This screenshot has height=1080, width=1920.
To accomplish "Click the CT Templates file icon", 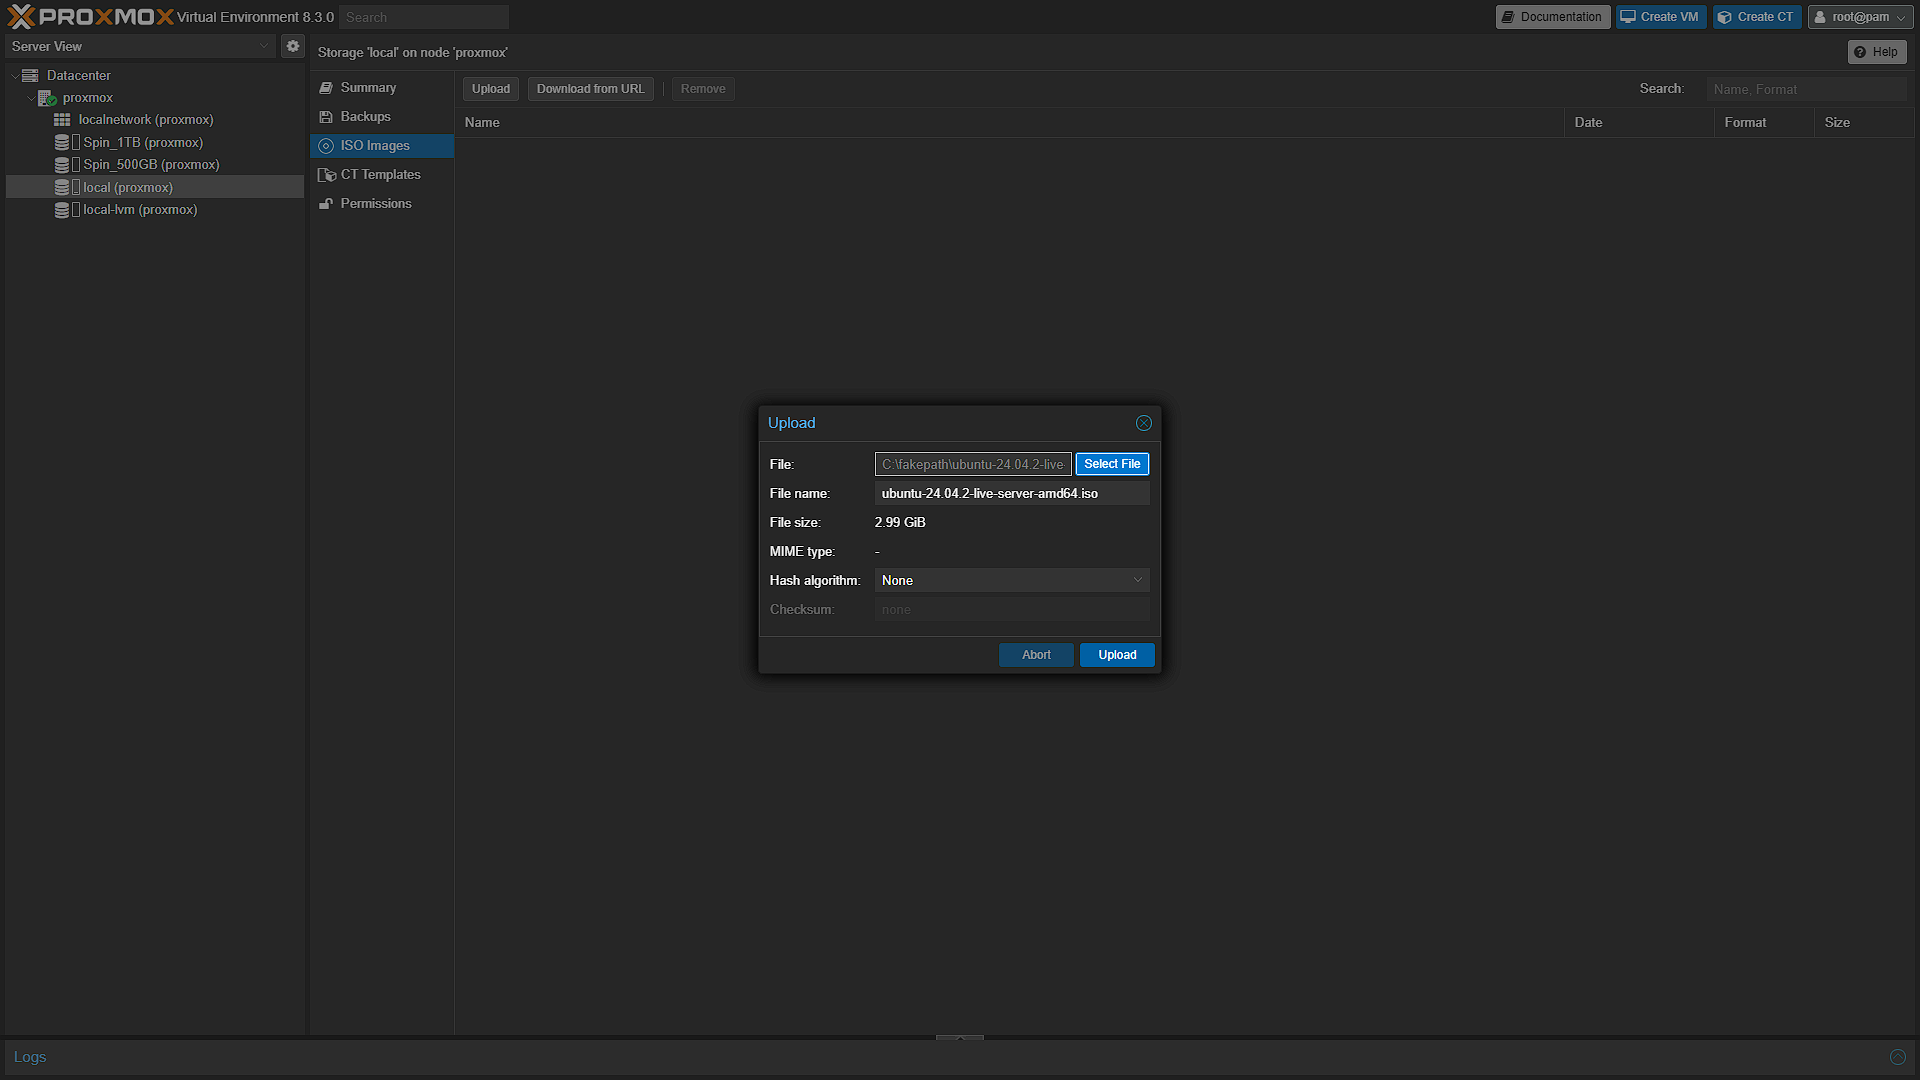I will (x=326, y=175).
